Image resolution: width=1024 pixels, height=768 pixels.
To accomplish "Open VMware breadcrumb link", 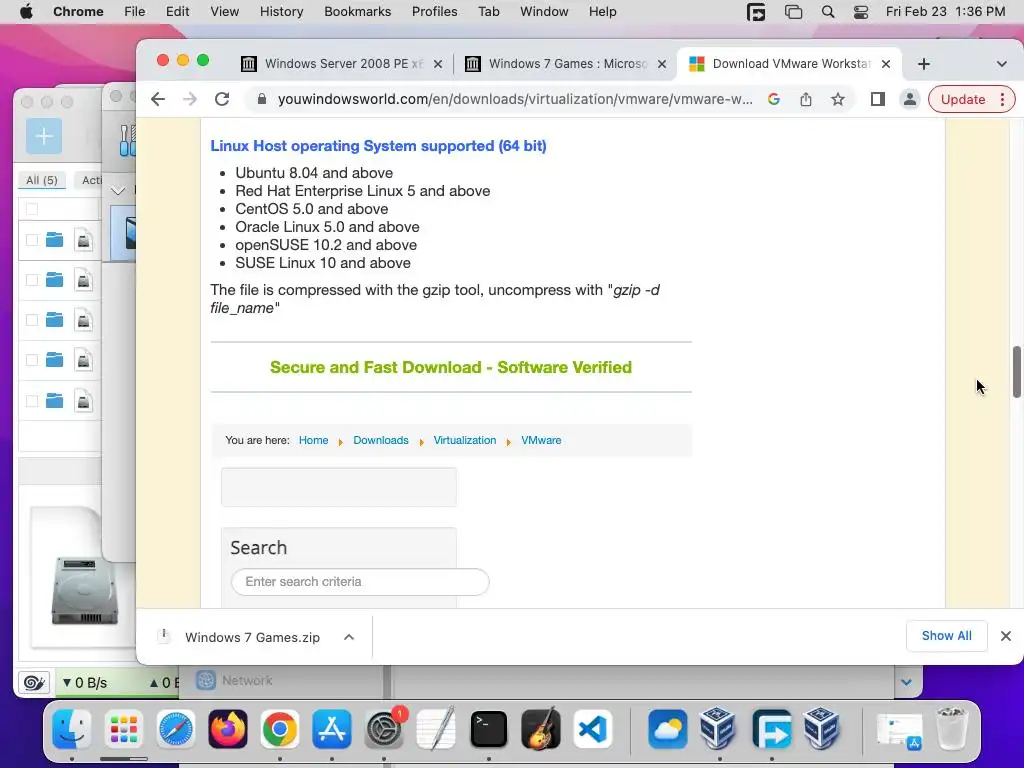I will [x=541, y=440].
